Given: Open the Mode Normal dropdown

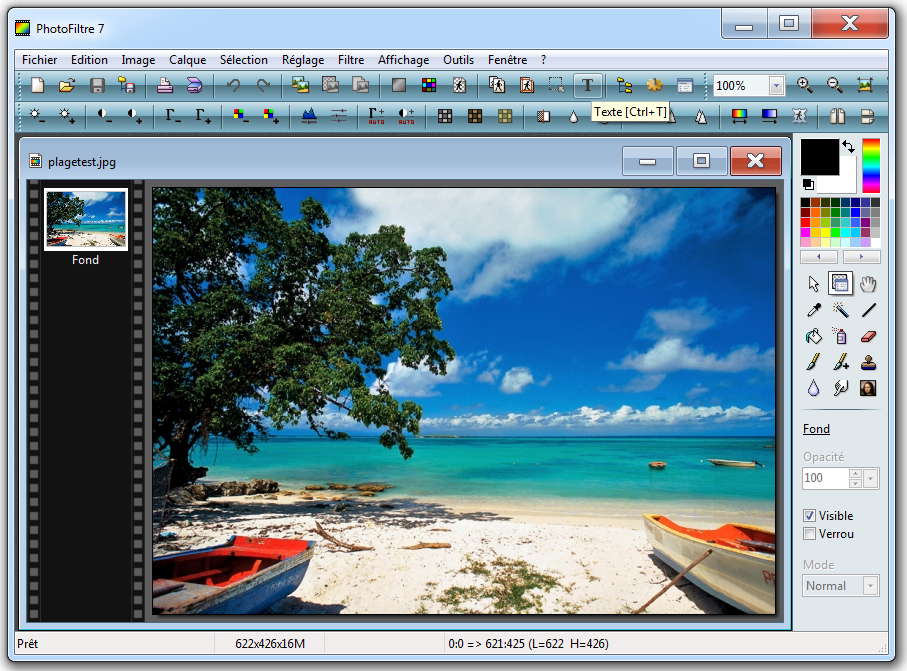Looking at the screenshot, I should [871, 586].
